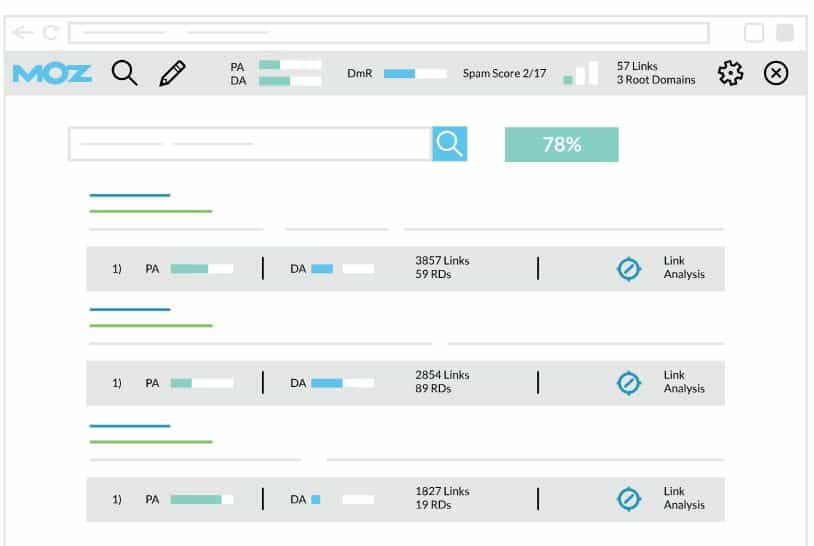
Task: Reload the page using the browser refresh icon
Action: [x=49, y=33]
